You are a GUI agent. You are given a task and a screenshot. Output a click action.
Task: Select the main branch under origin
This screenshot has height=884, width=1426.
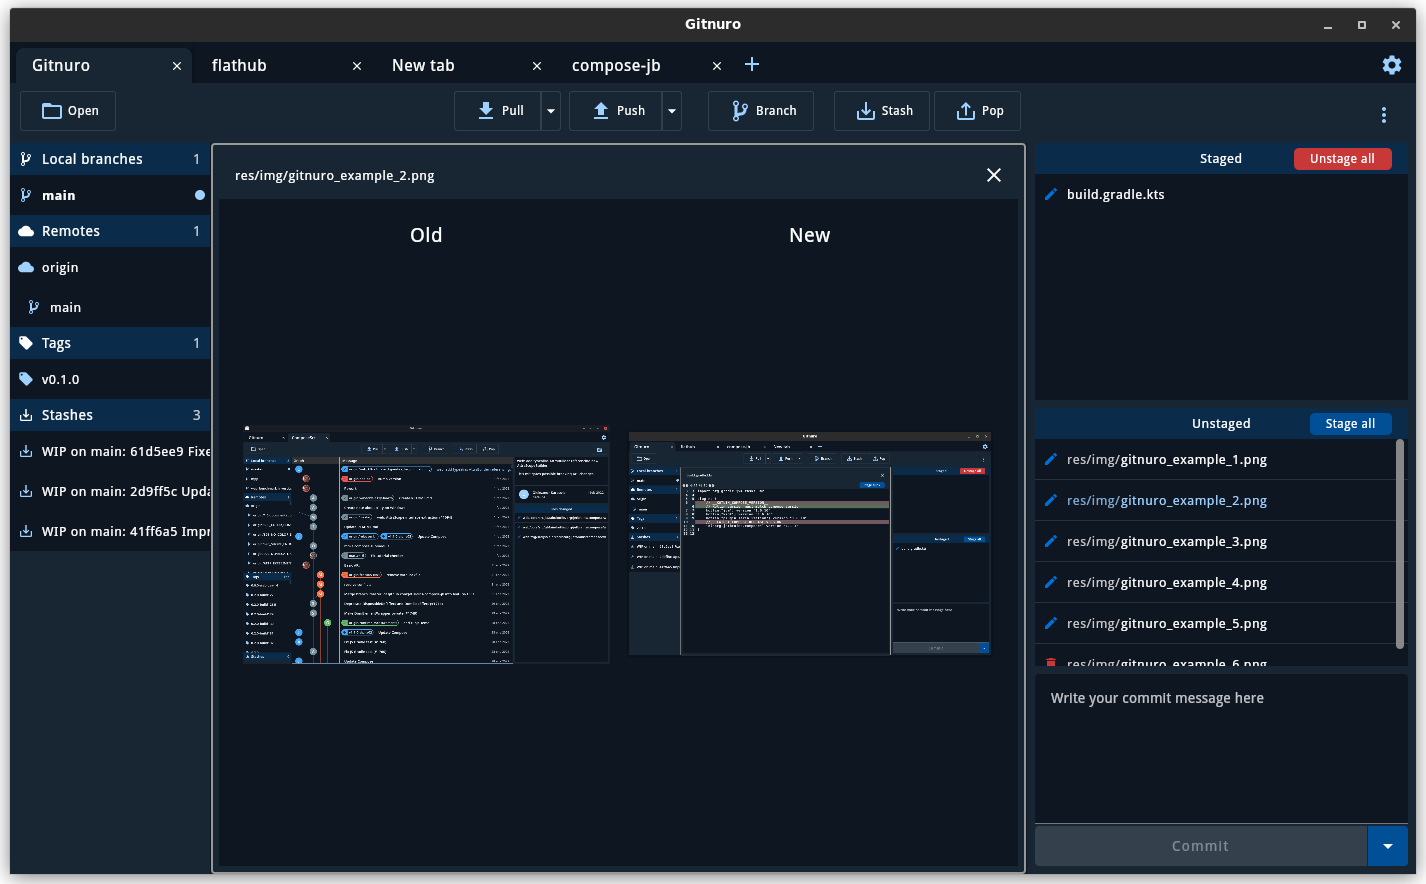(x=110, y=308)
